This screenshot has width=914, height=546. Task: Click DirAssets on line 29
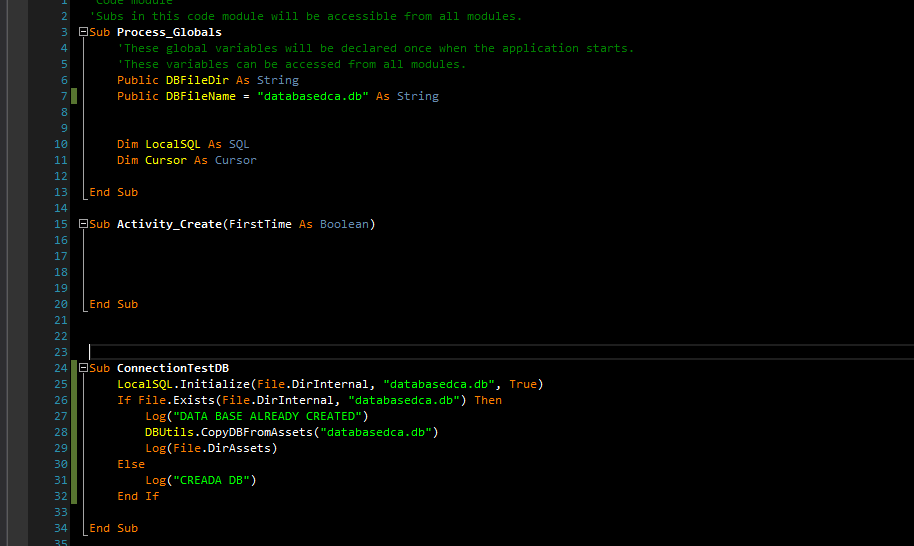[x=239, y=448]
